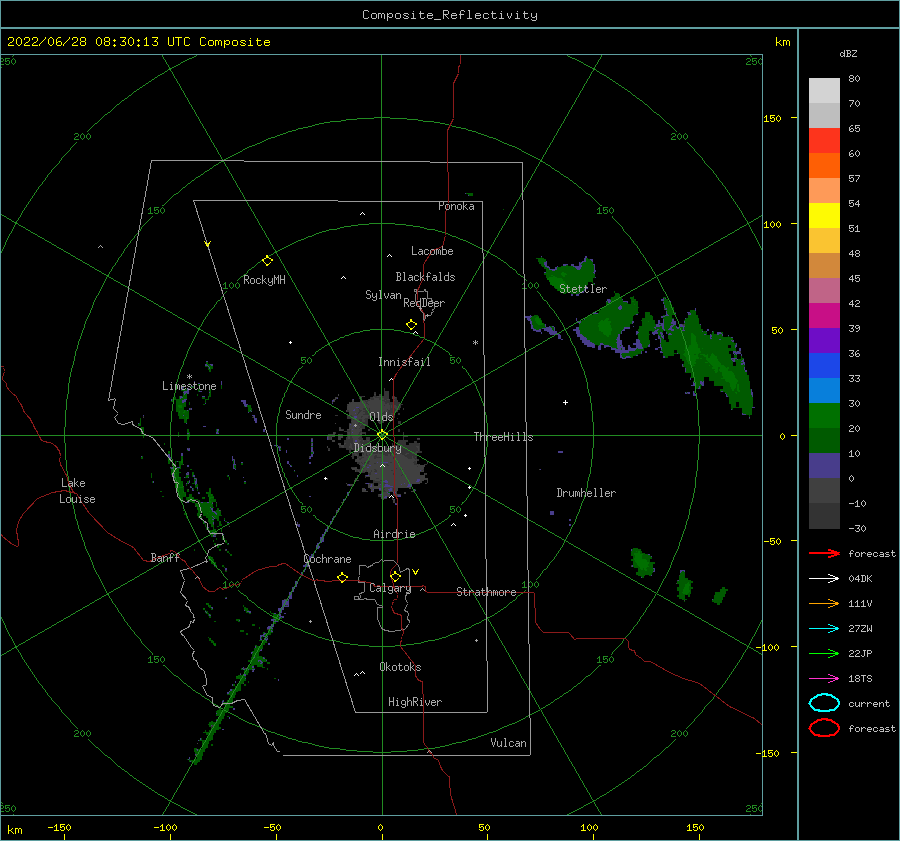This screenshot has height=841, width=900.
Task: Click the cyan current ellipse legend icon
Action: [824, 703]
